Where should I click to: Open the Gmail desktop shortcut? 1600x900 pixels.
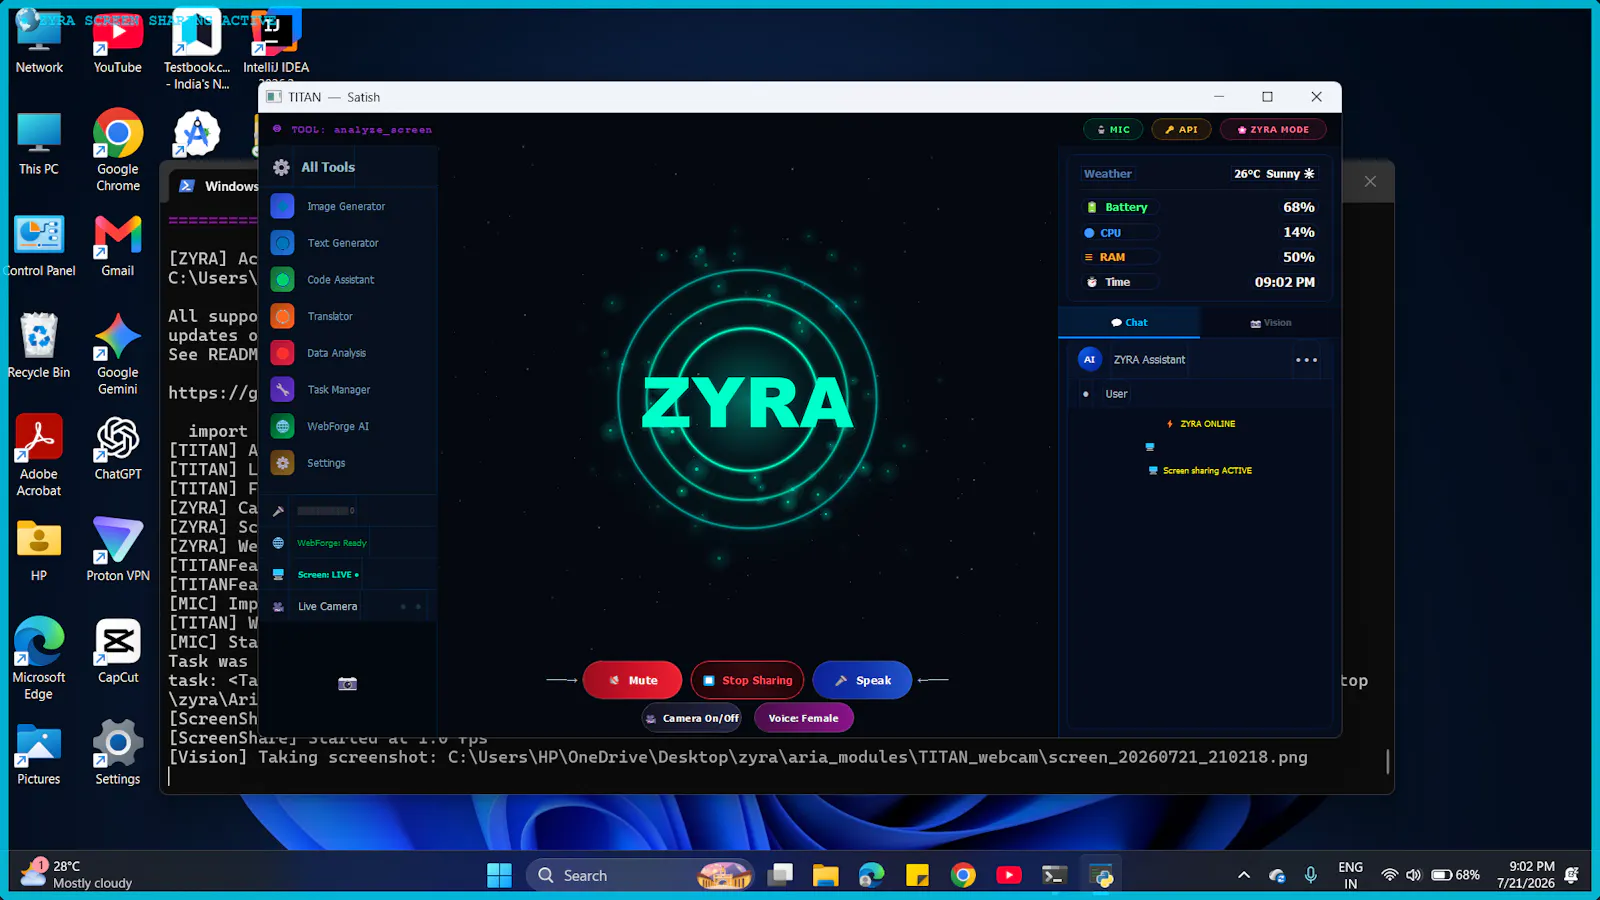[x=118, y=246]
